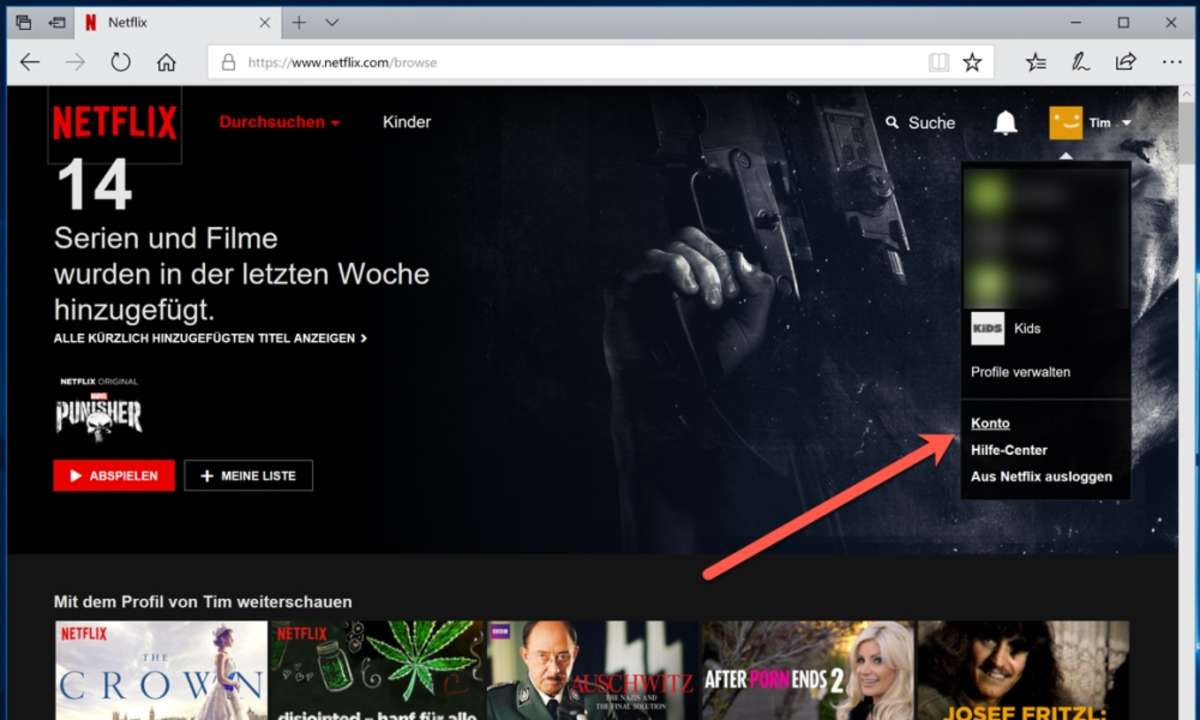The width and height of the screenshot is (1200, 720).
Task: Choose Konto in profile menu
Action: [x=990, y=423]
